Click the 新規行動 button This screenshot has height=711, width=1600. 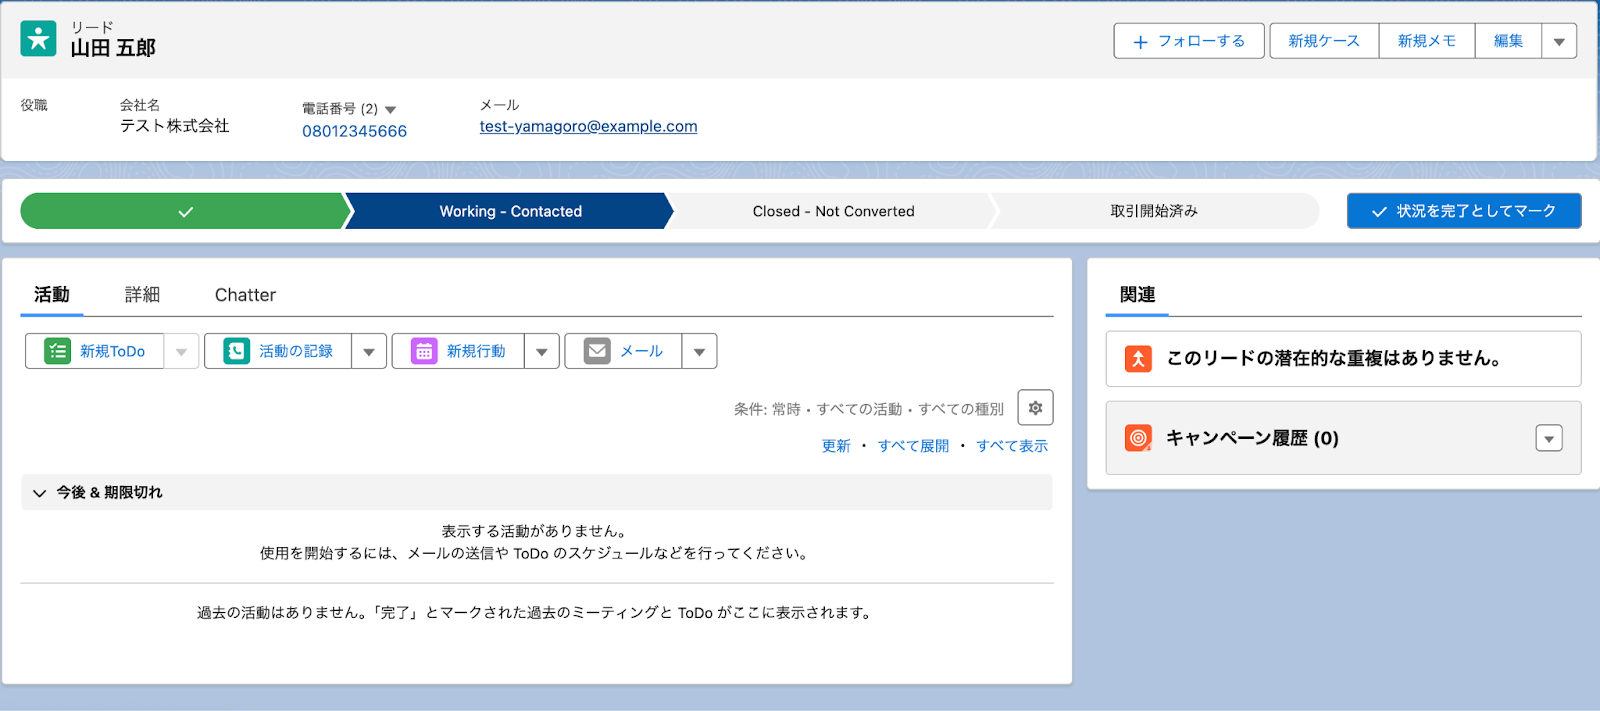458,351
